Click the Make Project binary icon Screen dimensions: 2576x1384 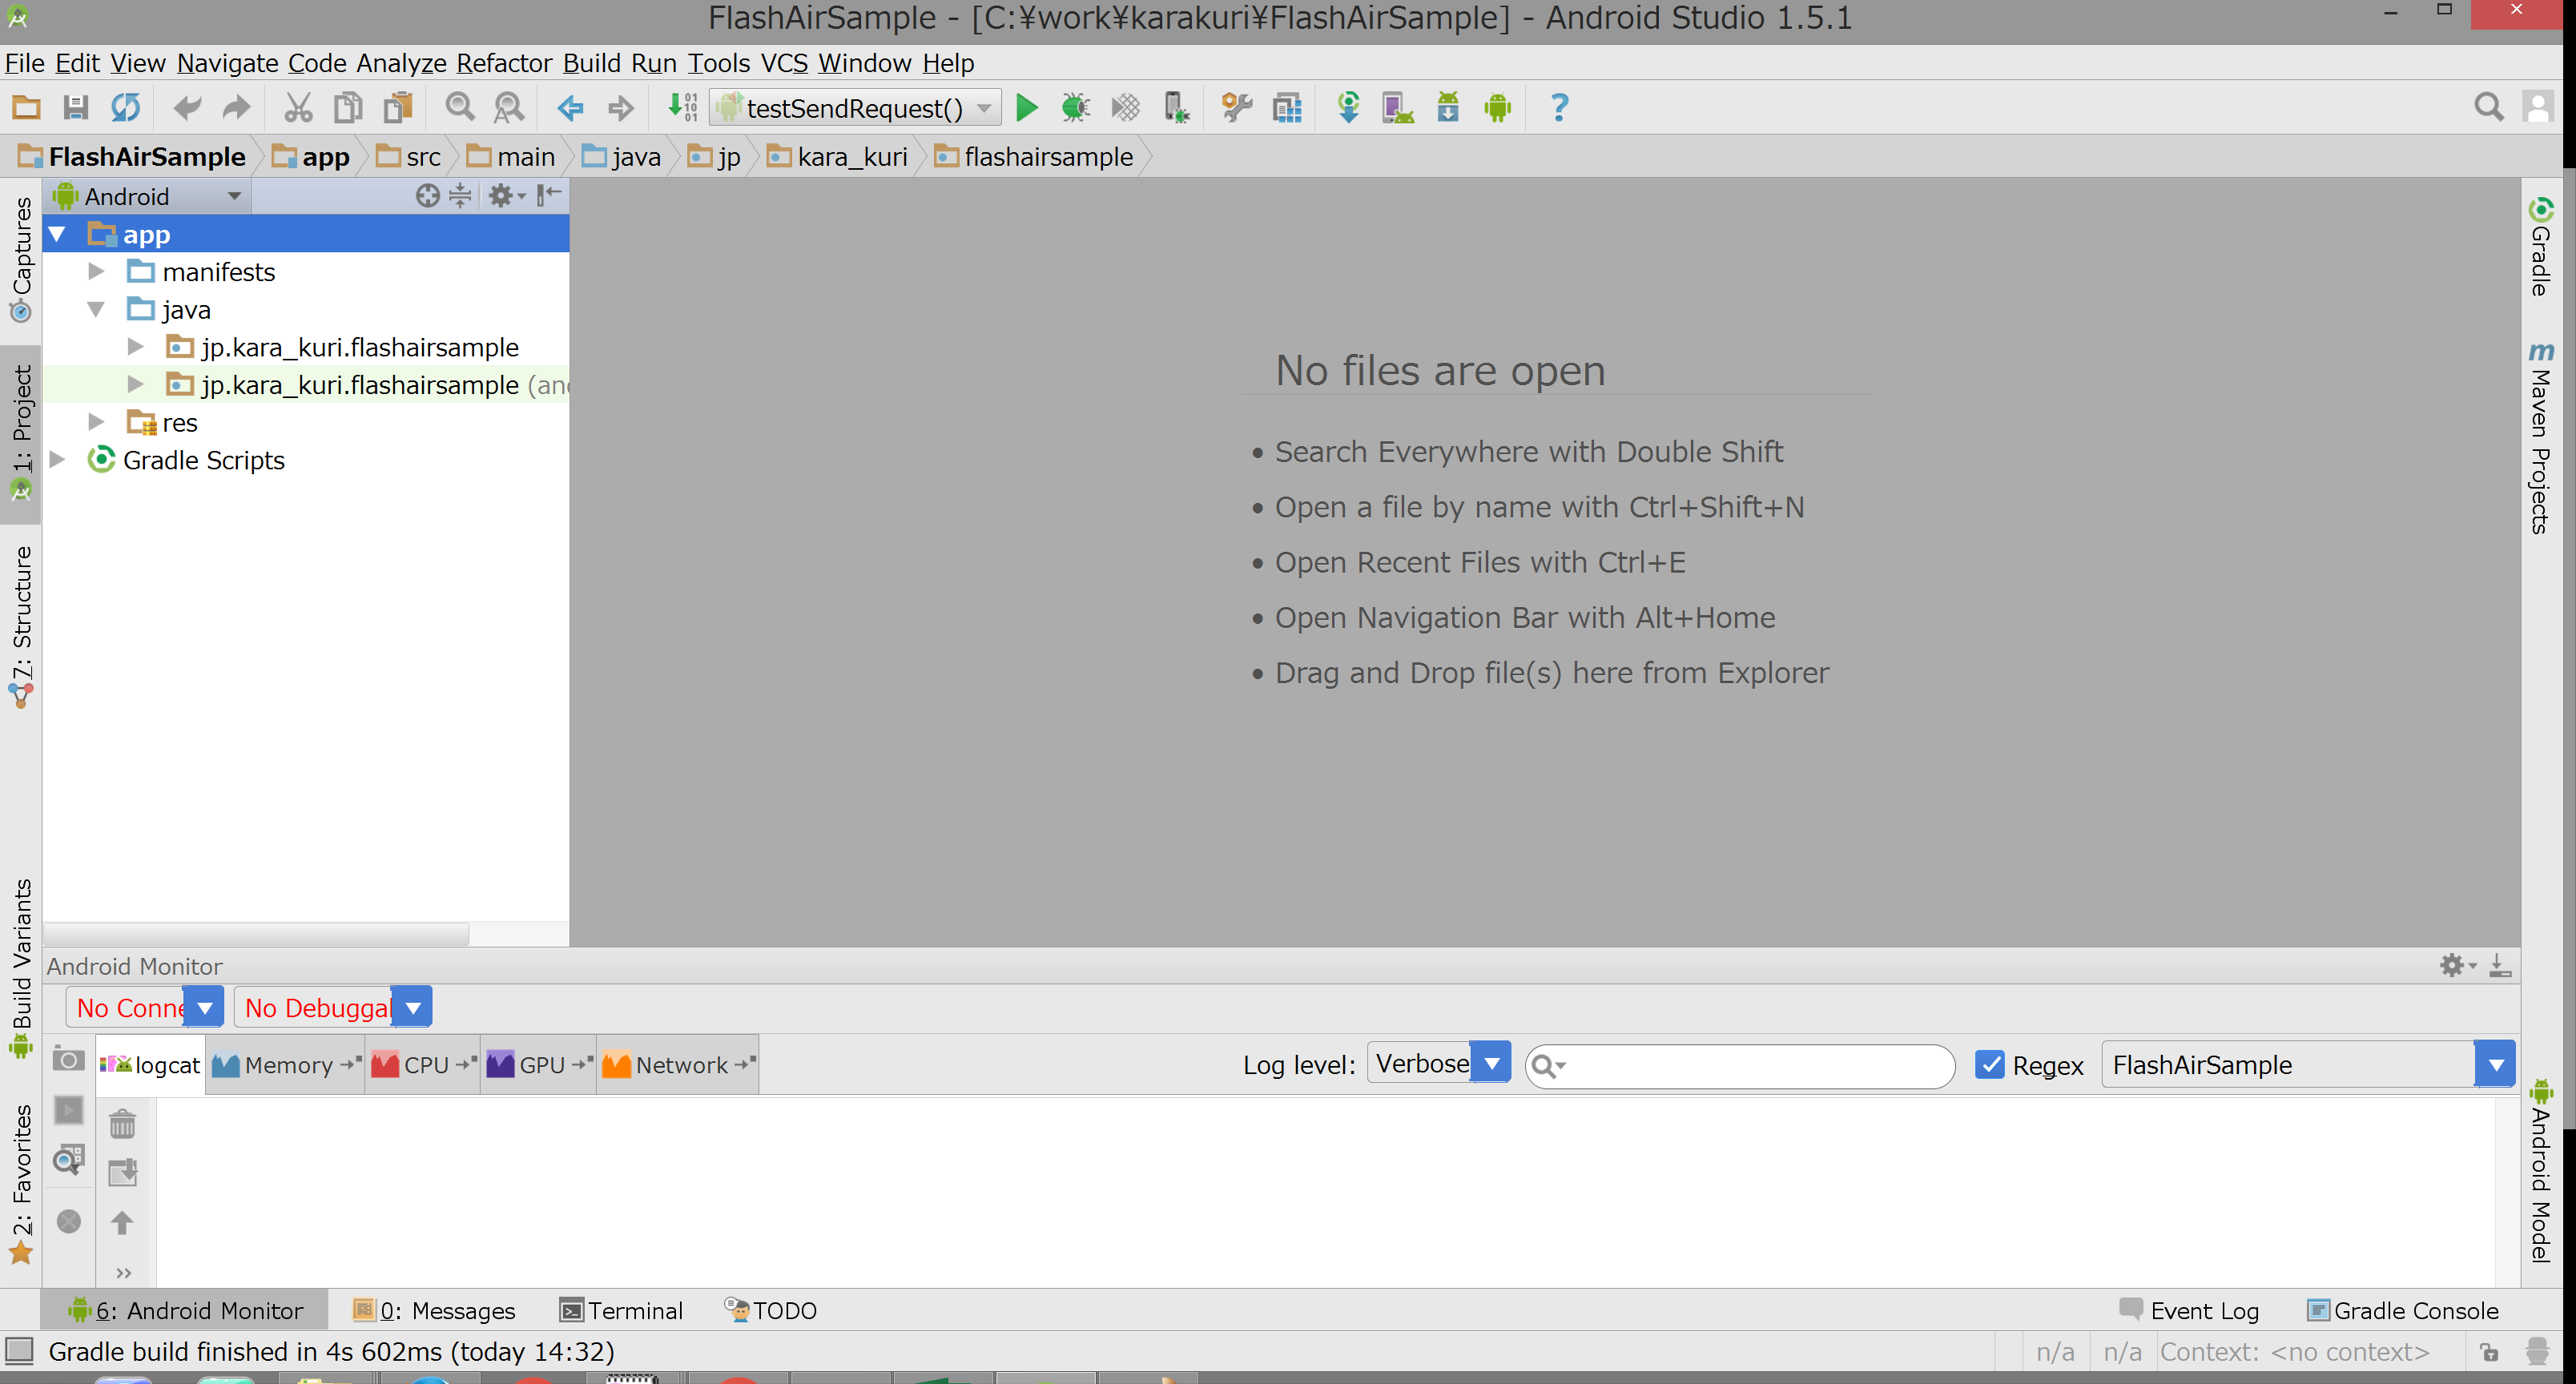pos(683,107)
